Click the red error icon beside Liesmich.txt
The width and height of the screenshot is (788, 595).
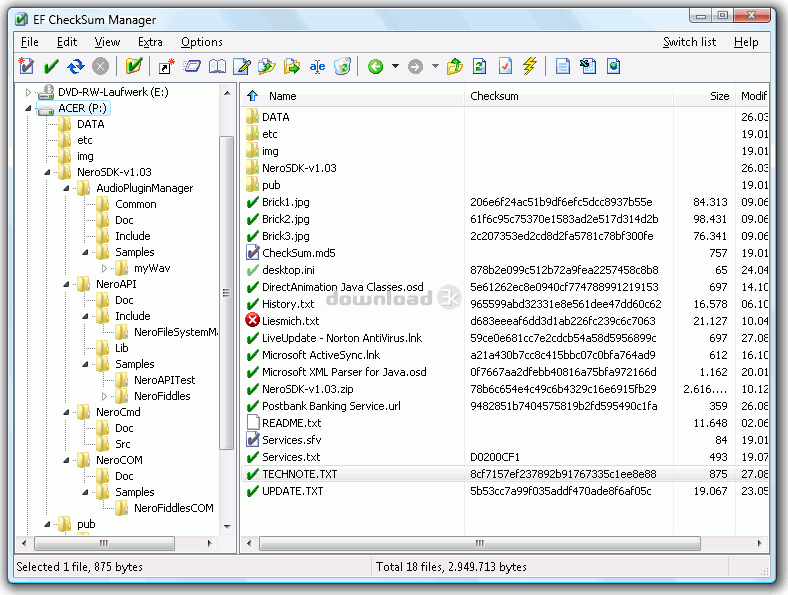[252, 320]
